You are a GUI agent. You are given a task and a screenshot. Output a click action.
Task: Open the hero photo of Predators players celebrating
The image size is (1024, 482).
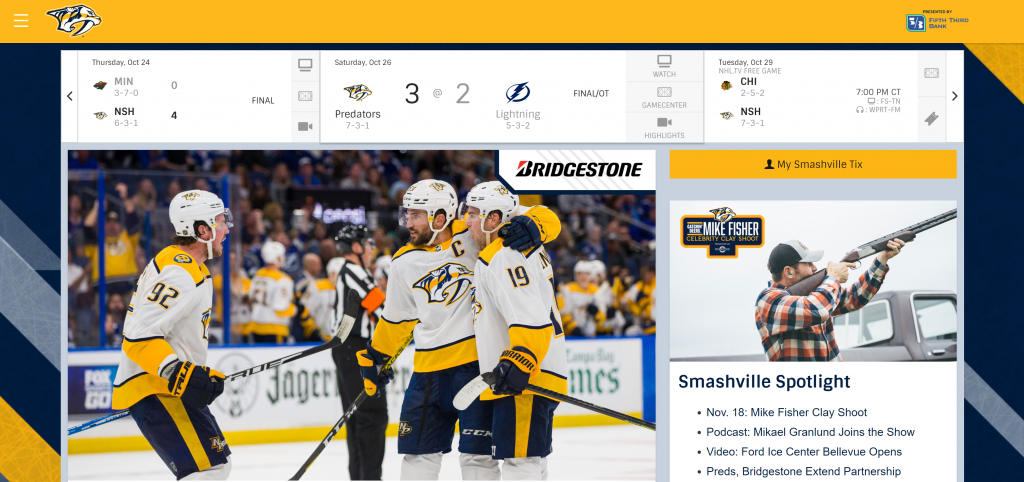(362, 315)
